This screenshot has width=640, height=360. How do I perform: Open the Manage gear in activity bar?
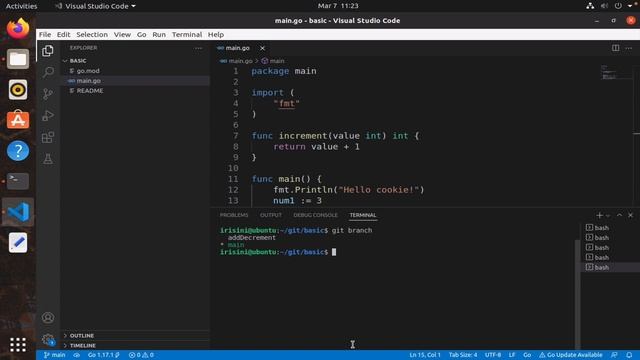pos(48,339)
